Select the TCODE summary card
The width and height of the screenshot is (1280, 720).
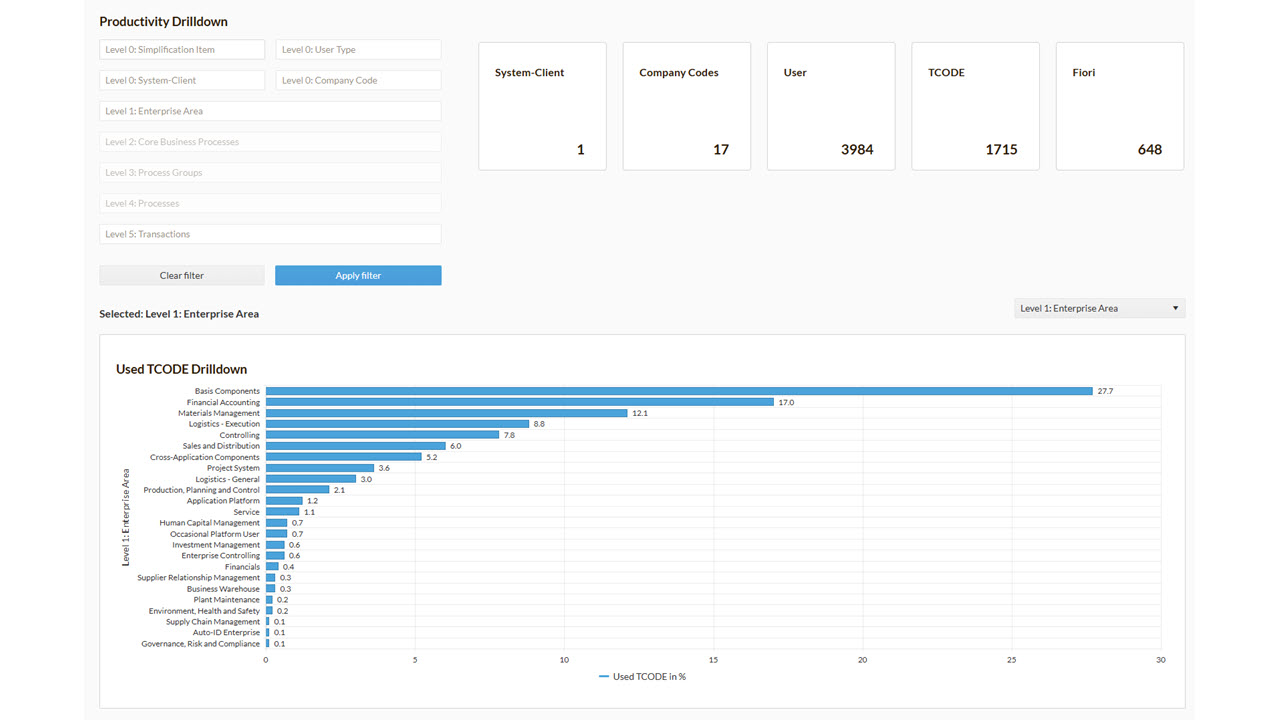[975, 106]
